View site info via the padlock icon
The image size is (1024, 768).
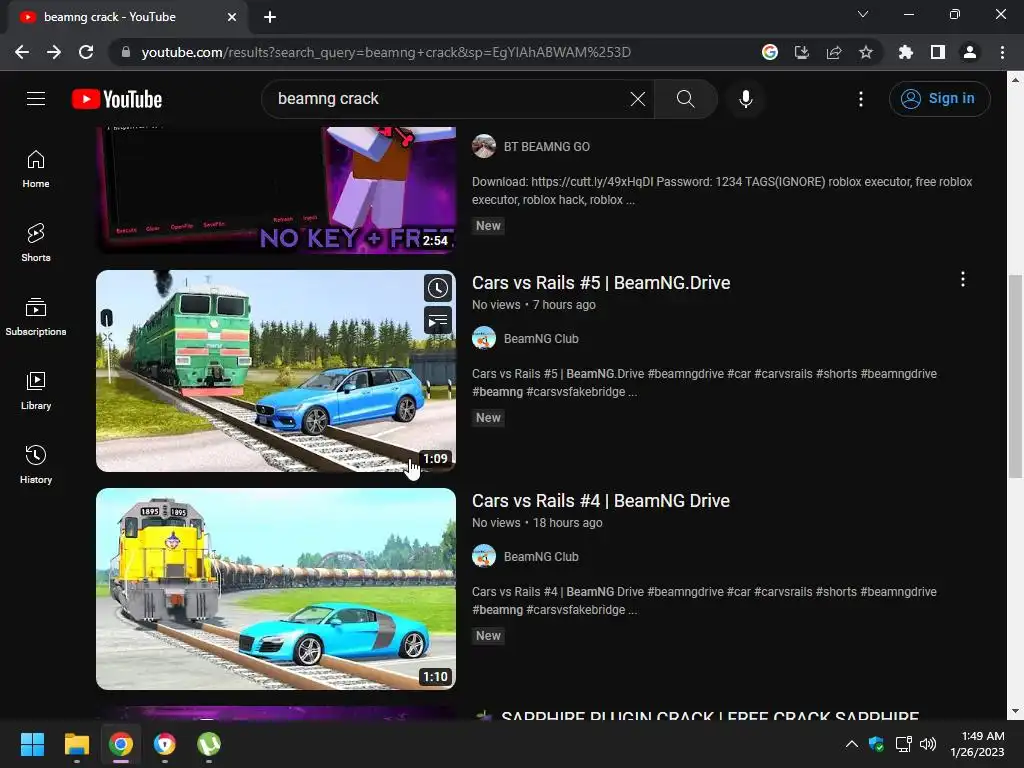(x=126, y=52)
